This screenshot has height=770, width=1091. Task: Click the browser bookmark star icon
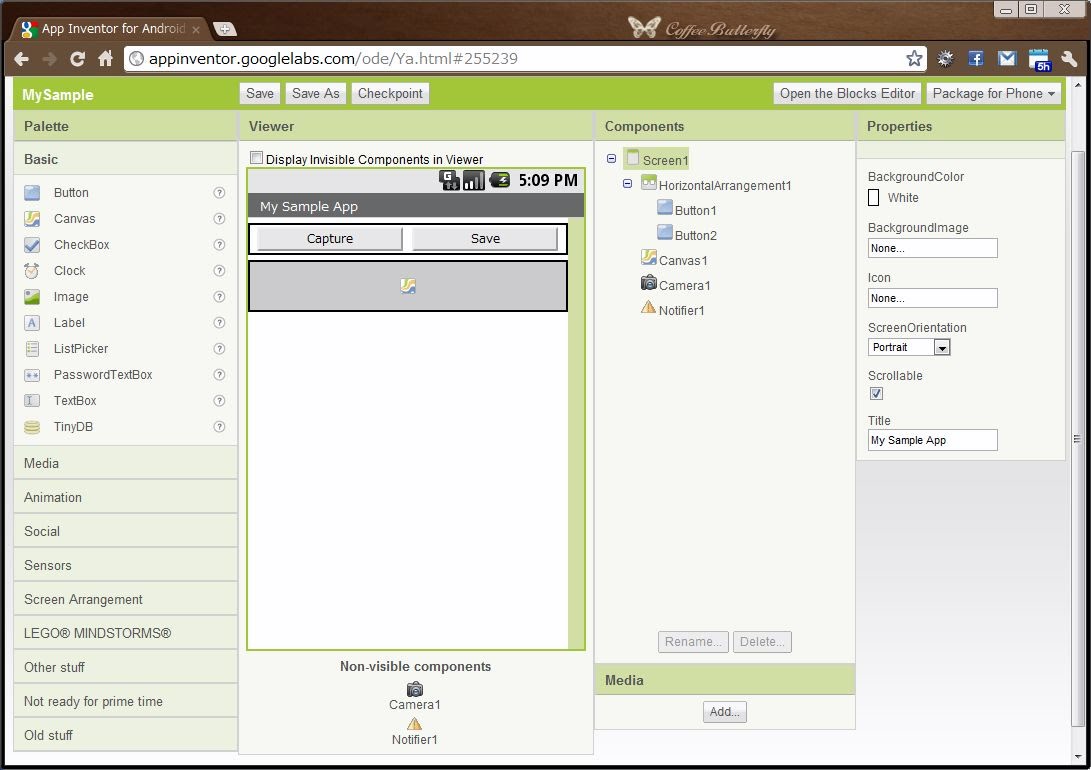(x=914, y=59)
